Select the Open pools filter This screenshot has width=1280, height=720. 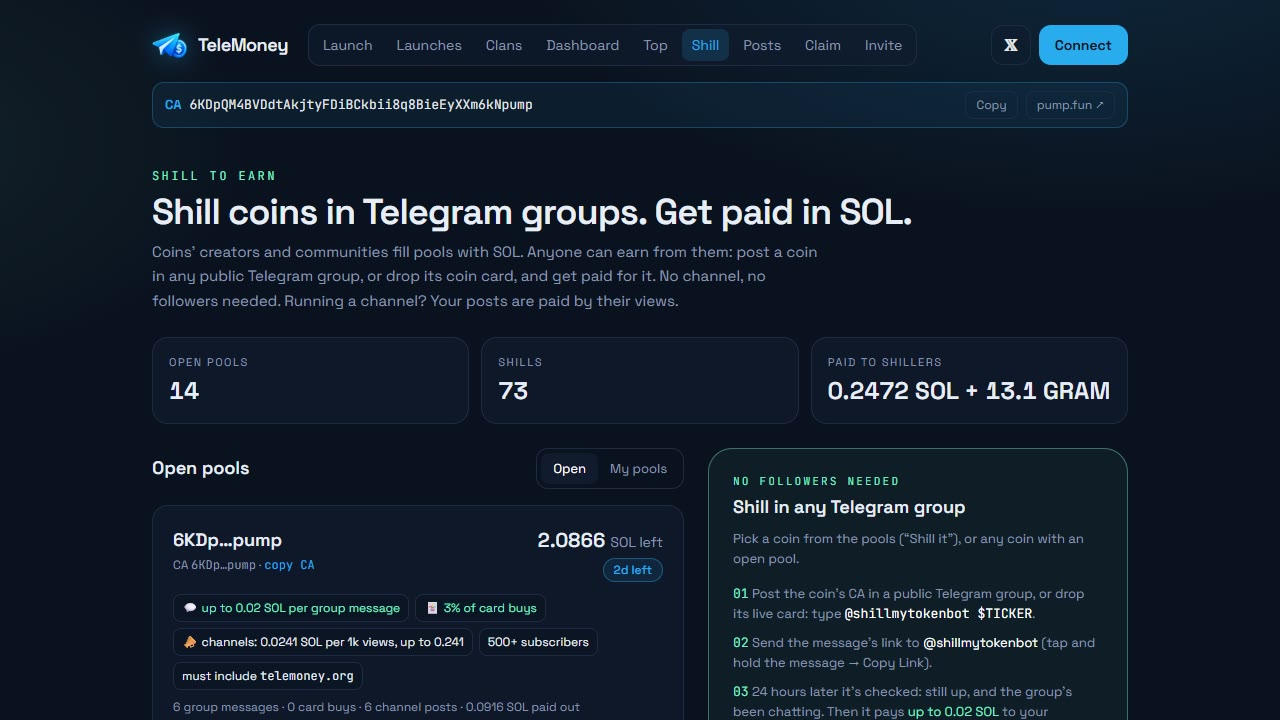click(x=569, y=469)
